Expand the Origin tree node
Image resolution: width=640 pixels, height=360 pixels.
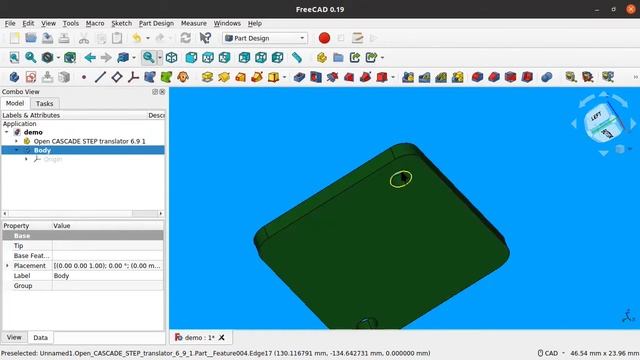click(x=27, y=159)
